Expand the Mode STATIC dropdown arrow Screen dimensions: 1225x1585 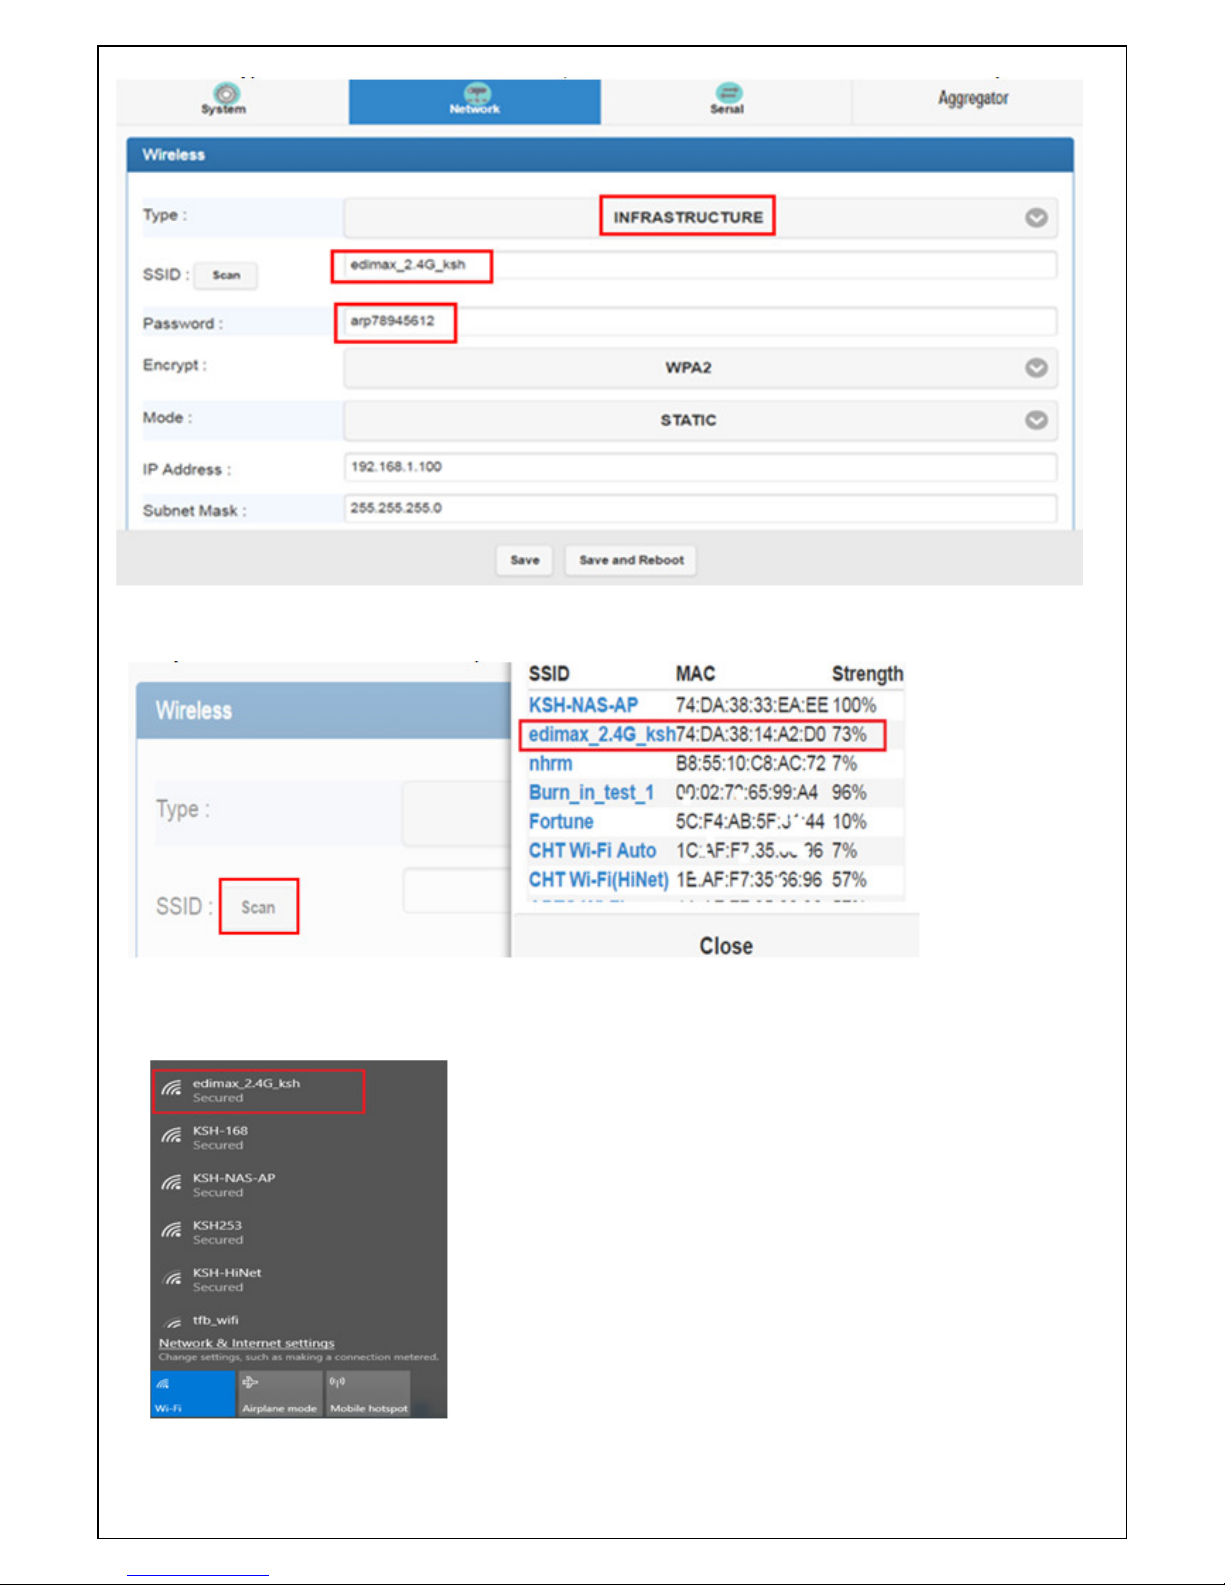[1036, 420]
